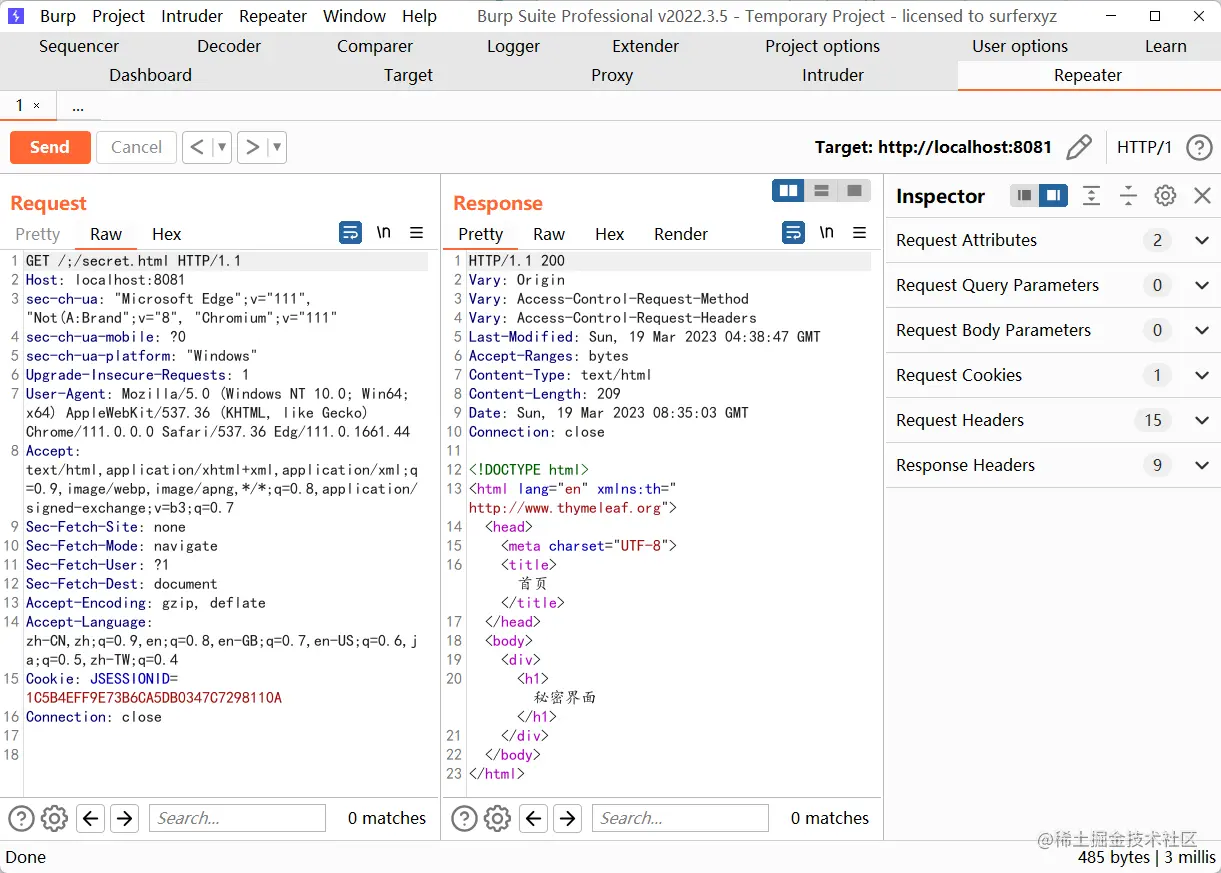1221x873 pixels.
Task: Open Response search settings gear
Action: tap(497, 819)
